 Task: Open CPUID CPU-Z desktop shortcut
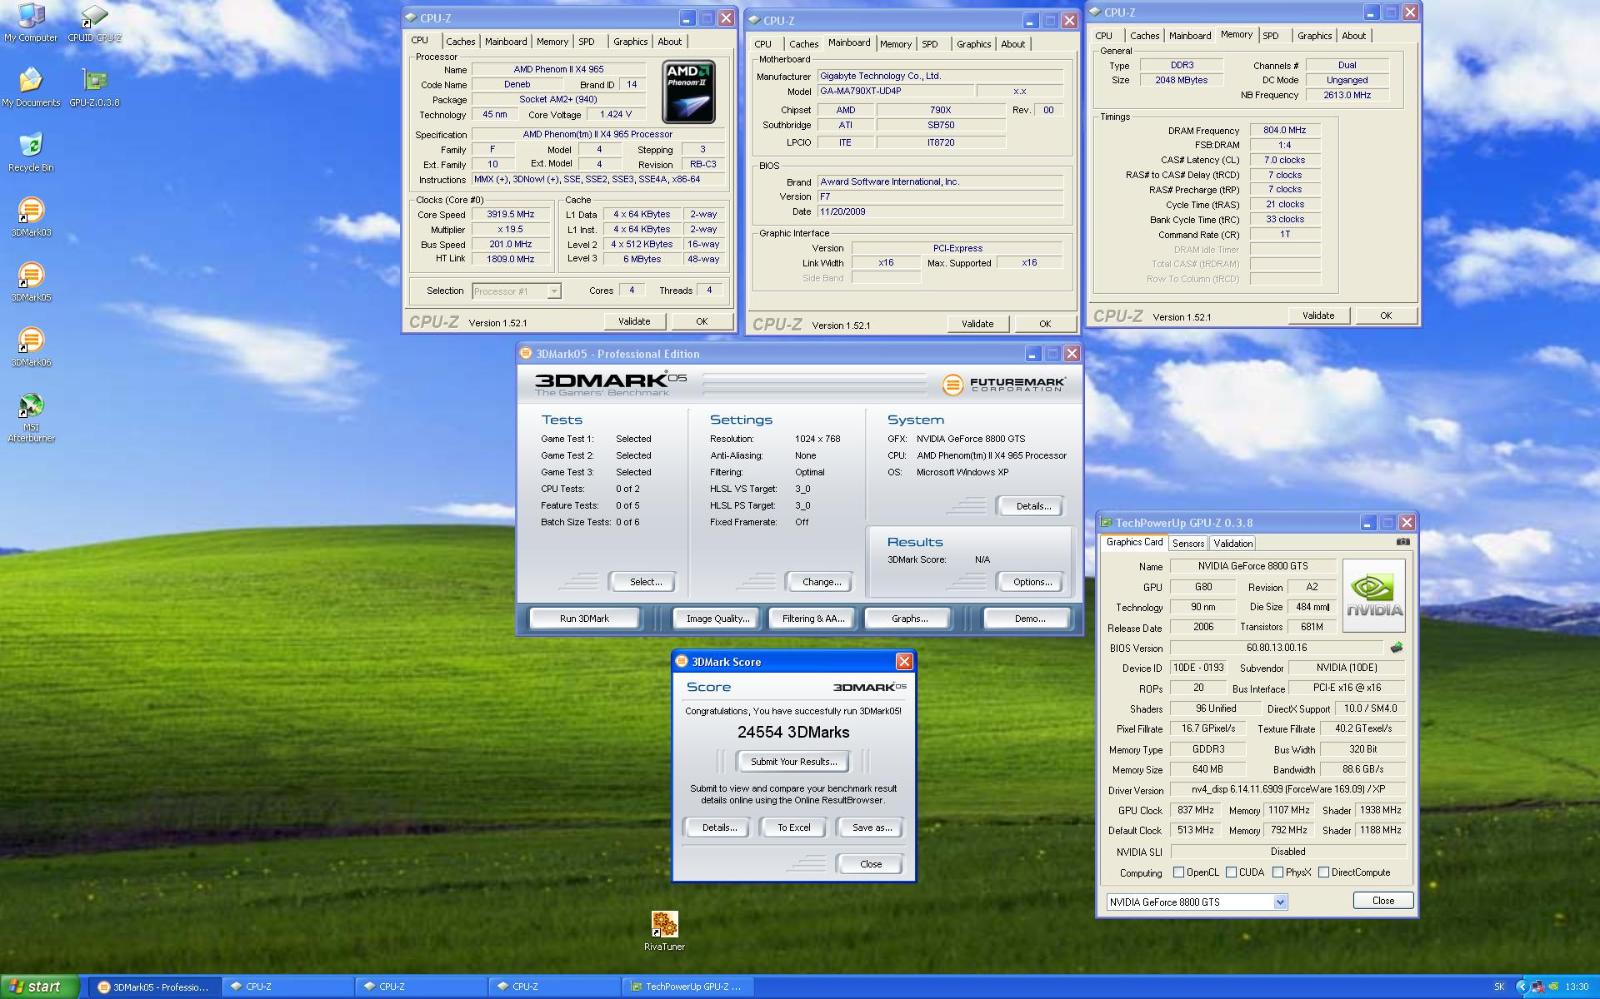[x=94, y=23]
